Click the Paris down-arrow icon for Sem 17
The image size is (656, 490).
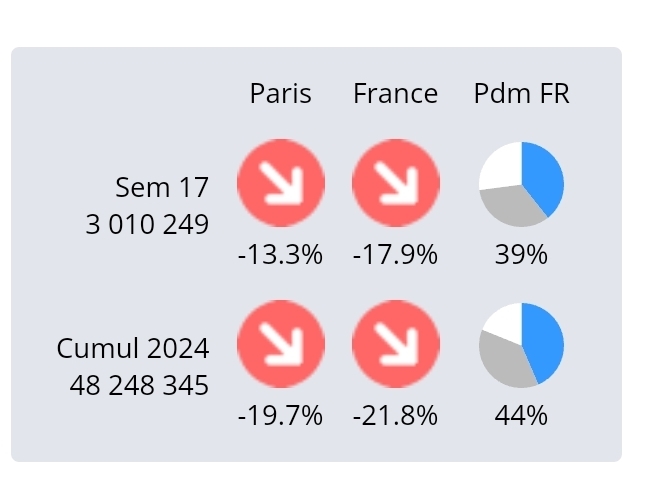point(280,184)
